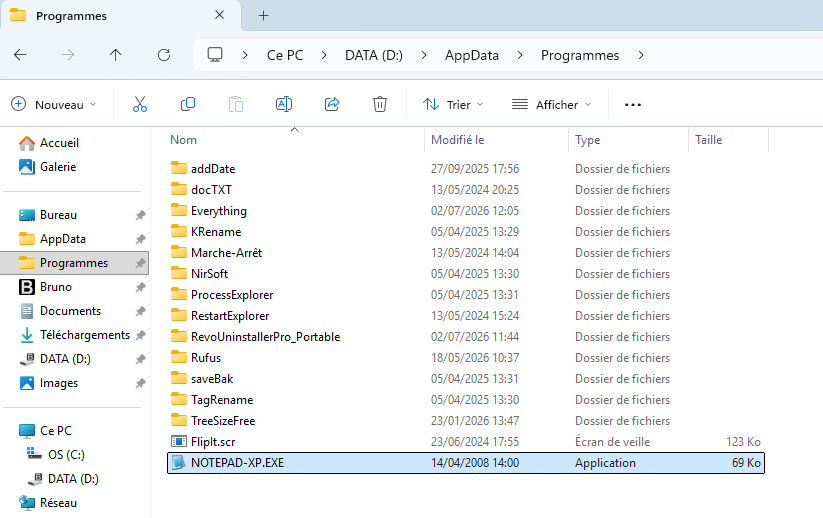
Task: Refresh the folder view
Action: tap(164, 55)
